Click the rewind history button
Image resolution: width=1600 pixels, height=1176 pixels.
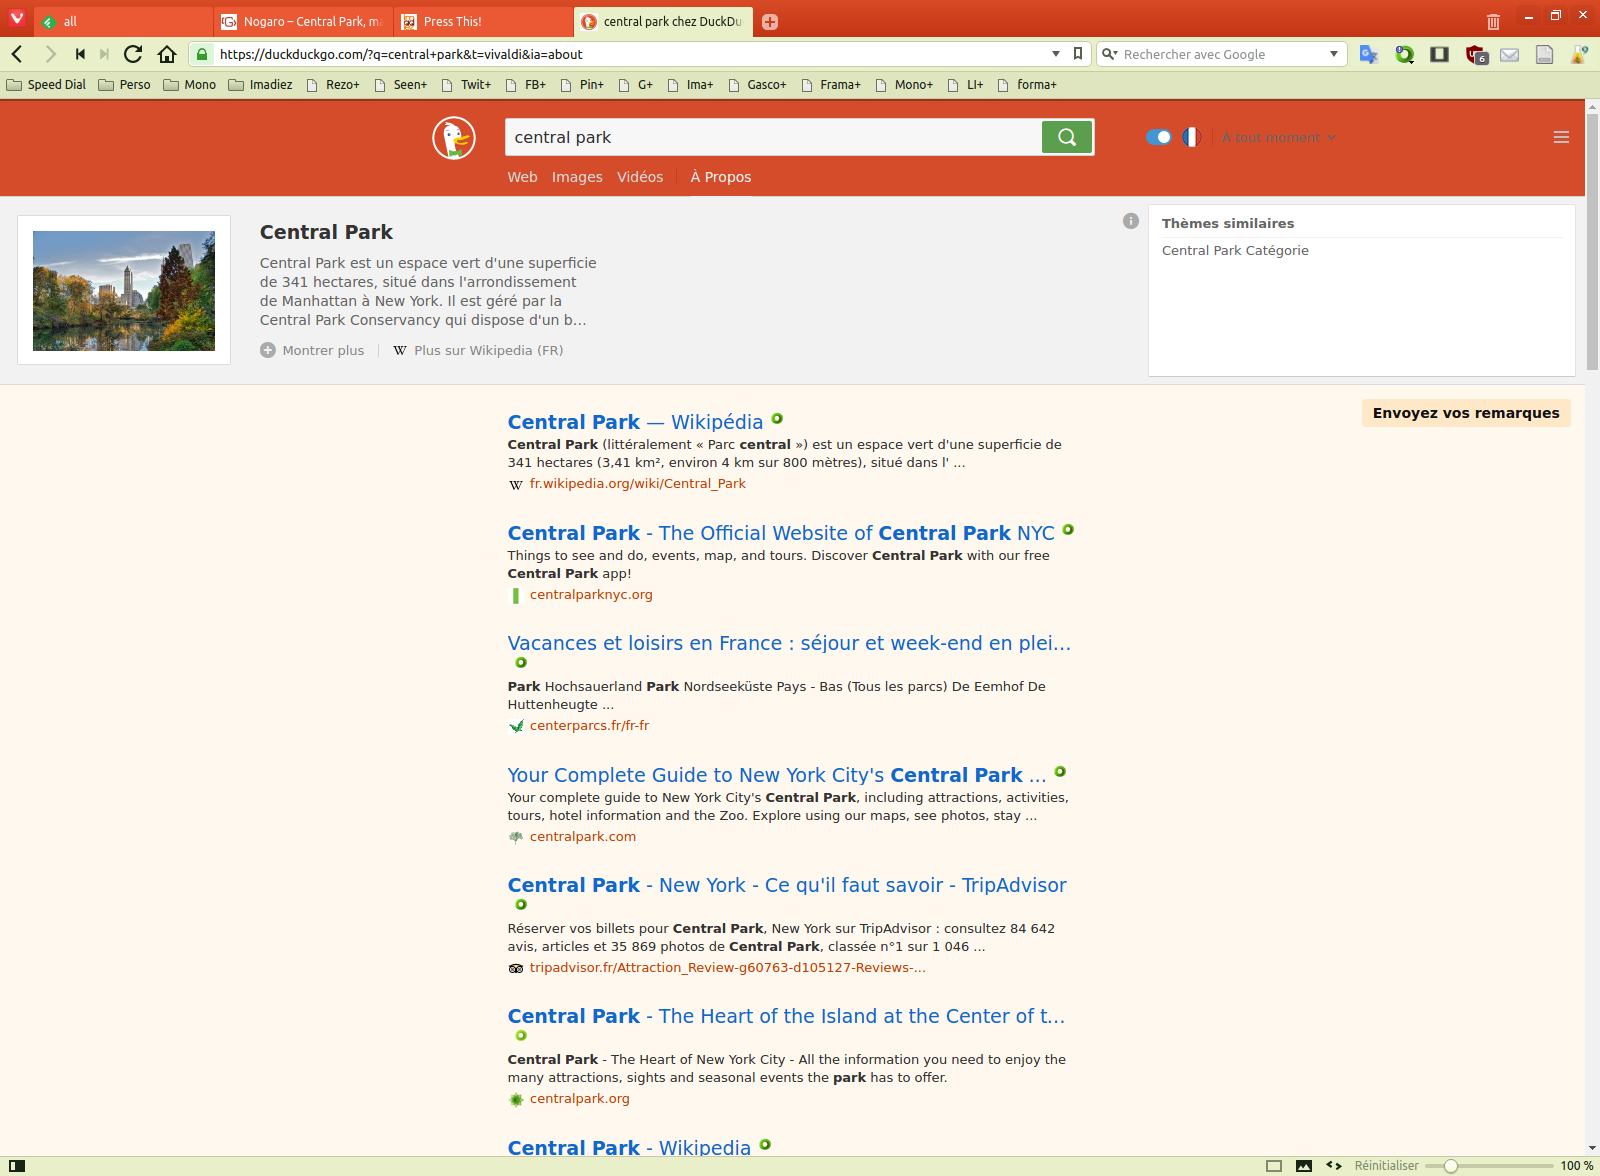point(80,54)
